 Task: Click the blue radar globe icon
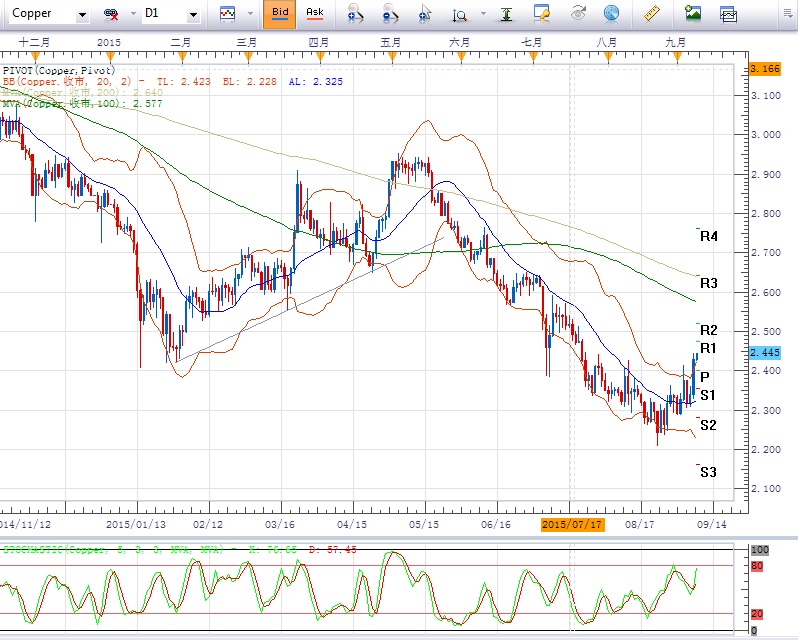tap(611, 14)
